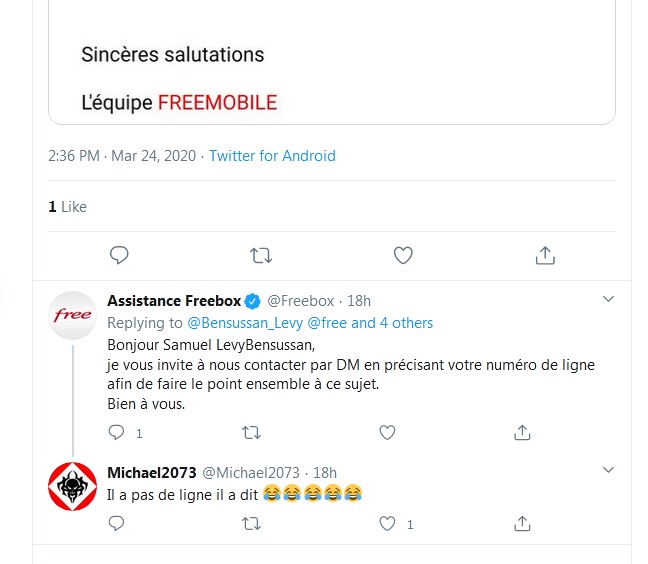This screenshot has height=564, width=648.
Task: Open the Twitter for Android link
Action: tap(272, 156)
